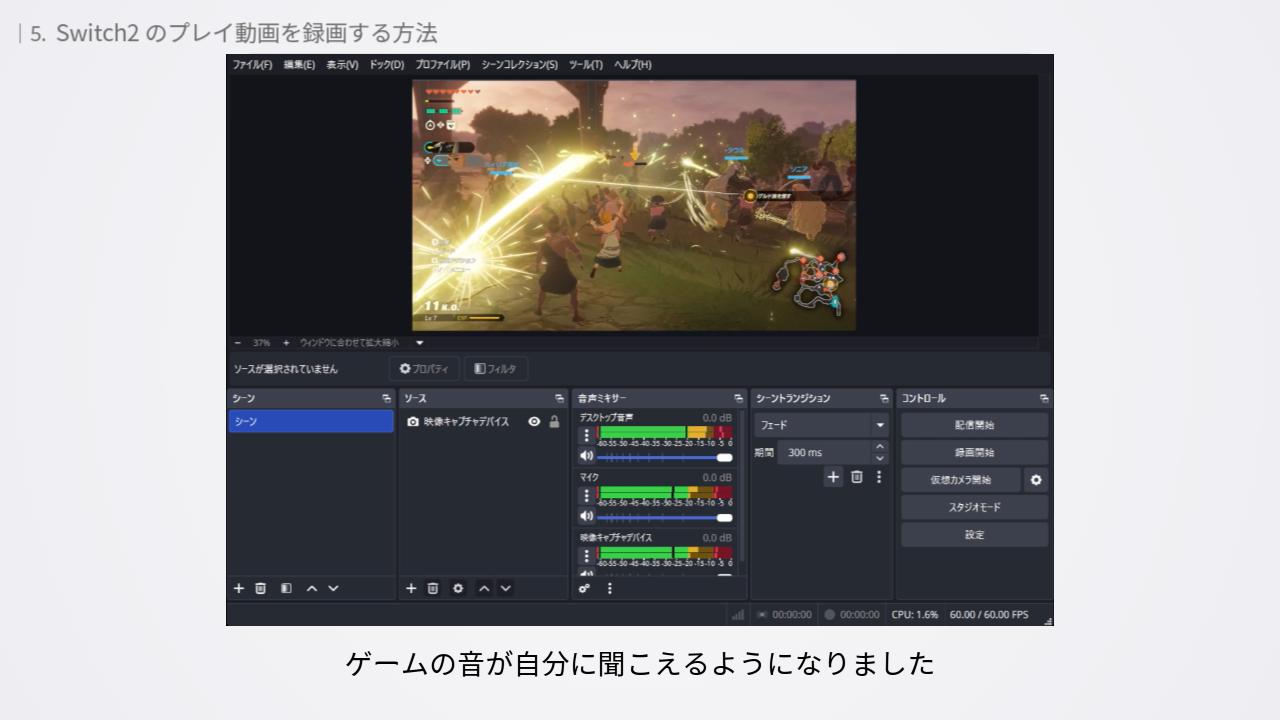Open the ファイル(F) menu
The height and width of the screenshot is (720, 1280).
click(252, 65)
